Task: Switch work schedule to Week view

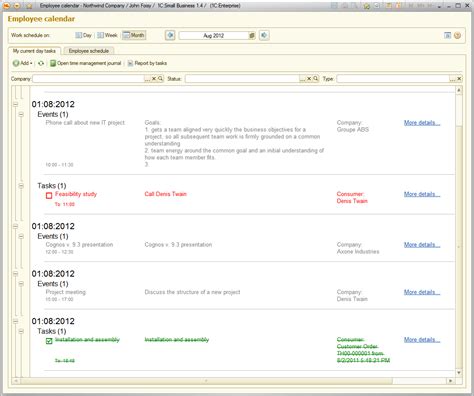Action: [x=107, y=35]
